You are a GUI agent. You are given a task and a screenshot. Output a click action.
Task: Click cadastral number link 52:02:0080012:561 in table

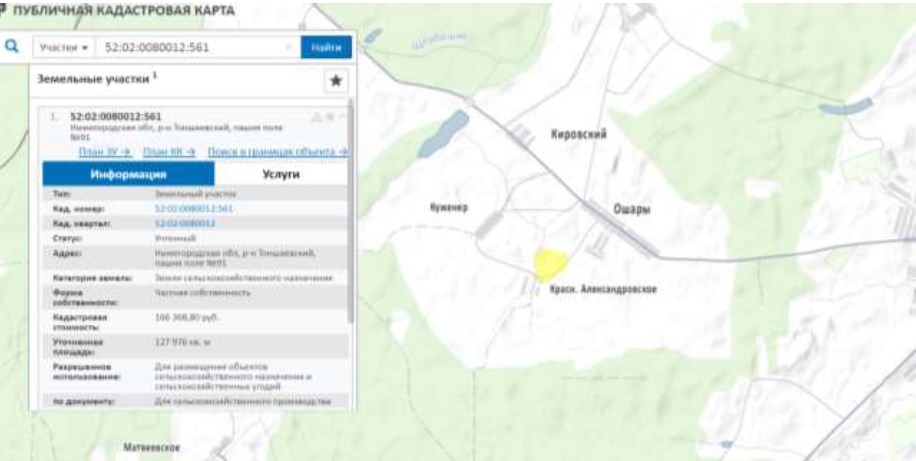193,208
